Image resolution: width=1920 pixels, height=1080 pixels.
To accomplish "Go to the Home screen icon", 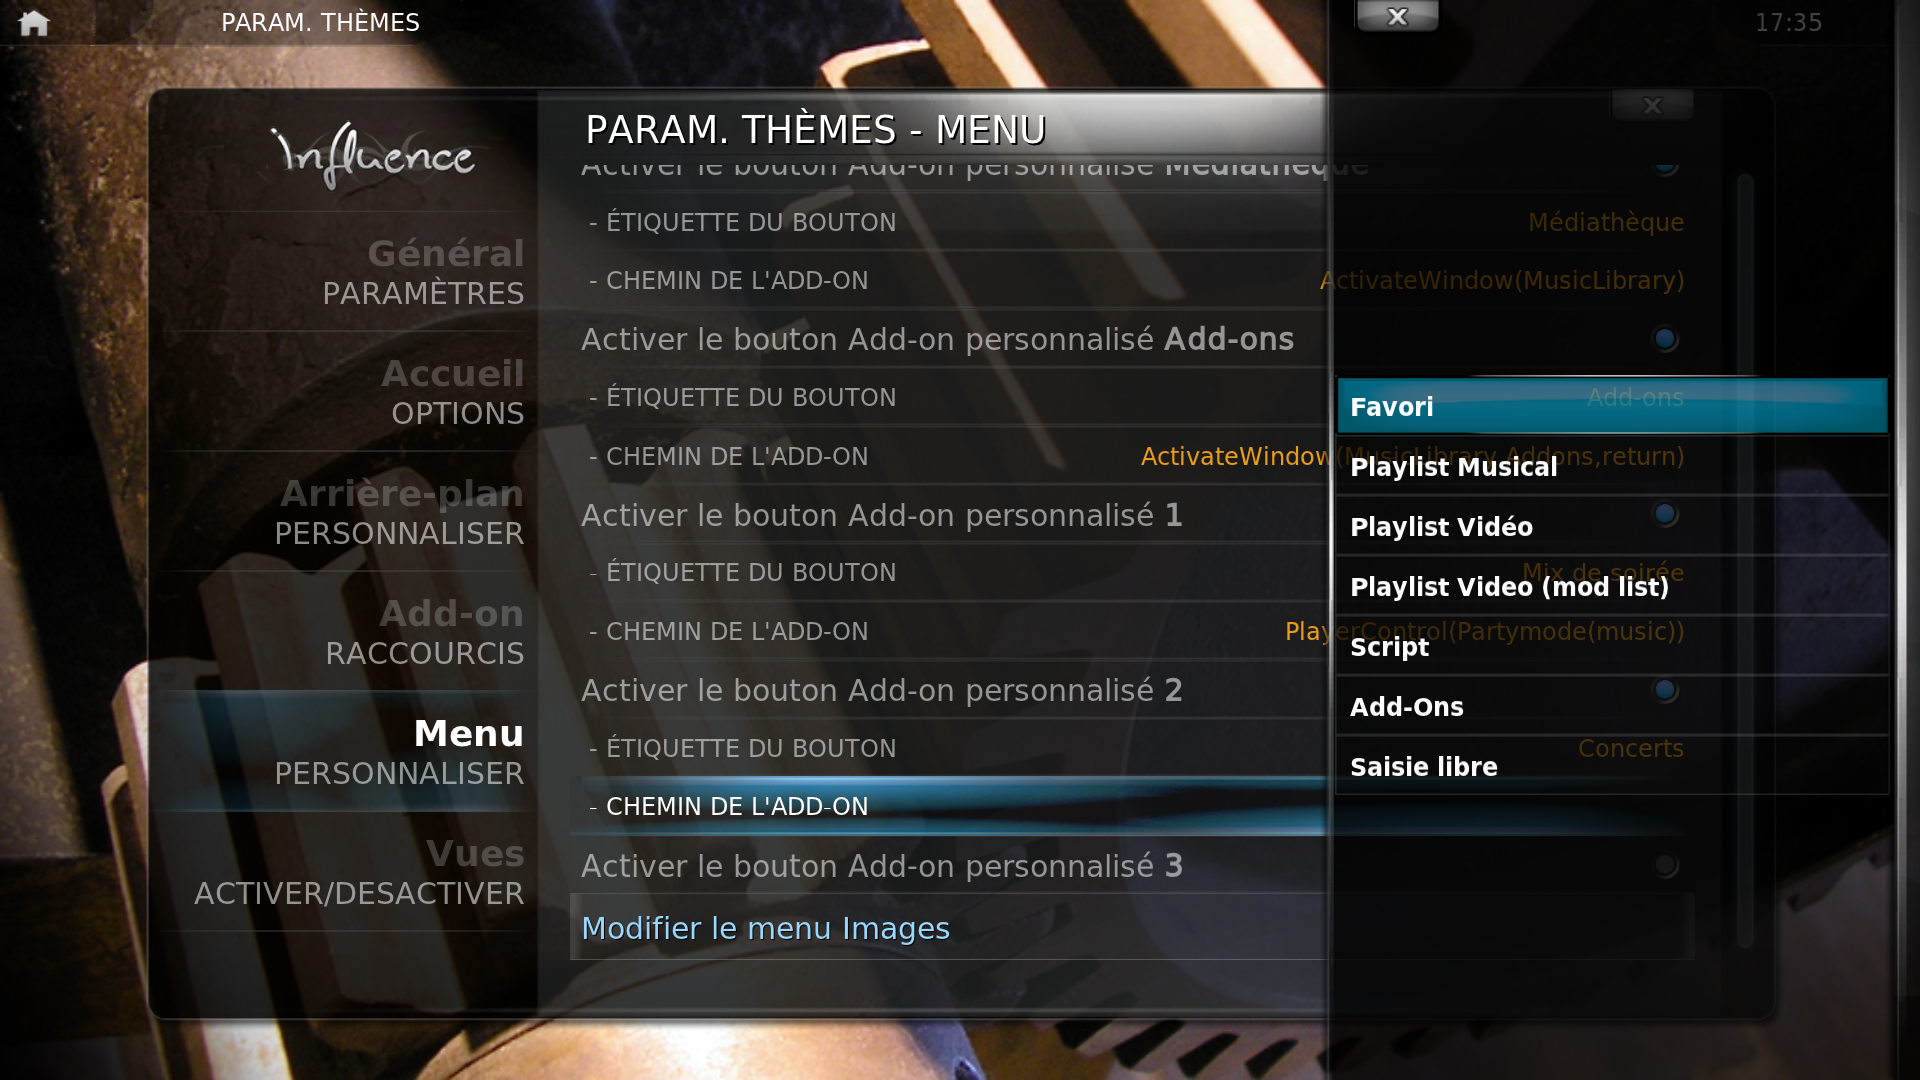I will point(34,22).
